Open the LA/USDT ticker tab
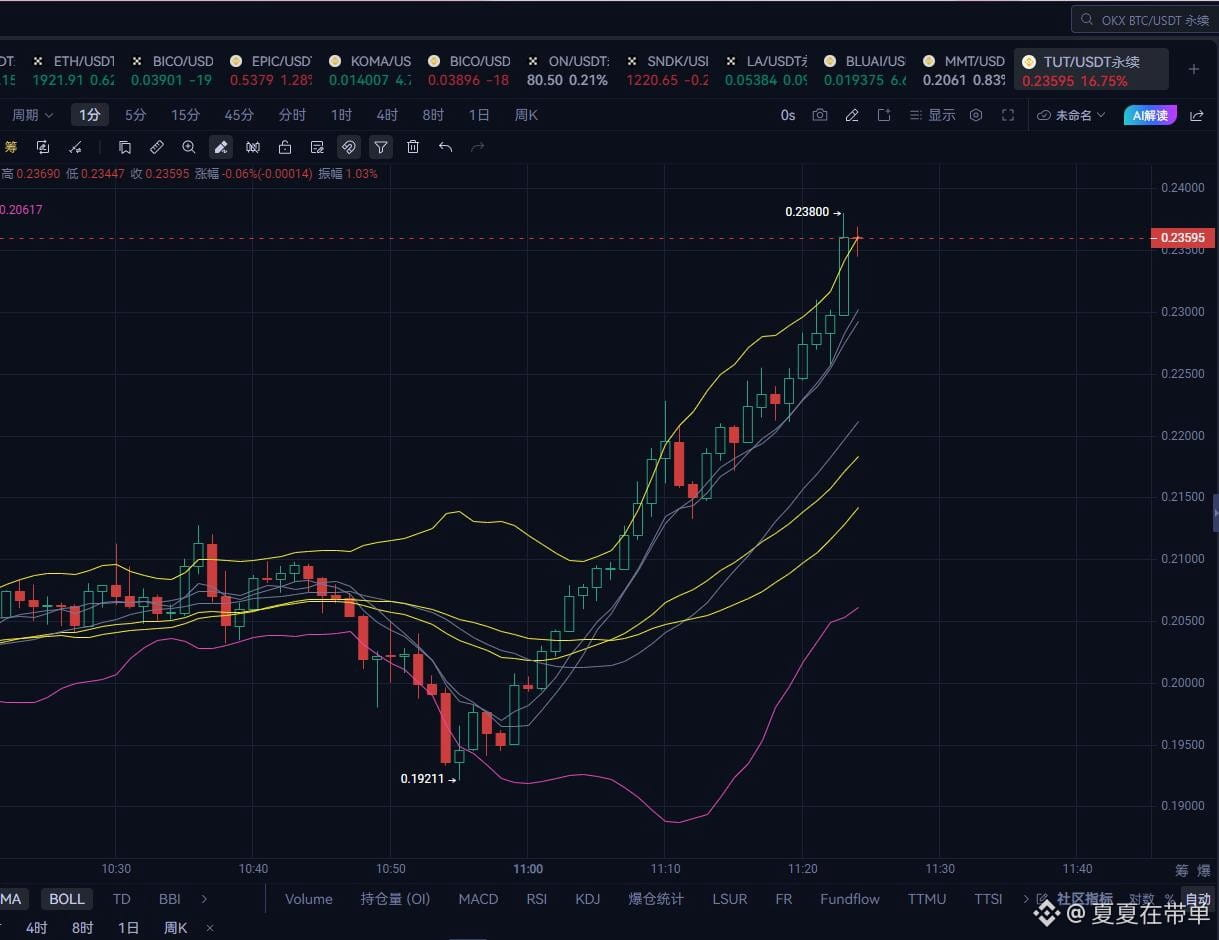The image size is (1219, 940). [766, 70]
